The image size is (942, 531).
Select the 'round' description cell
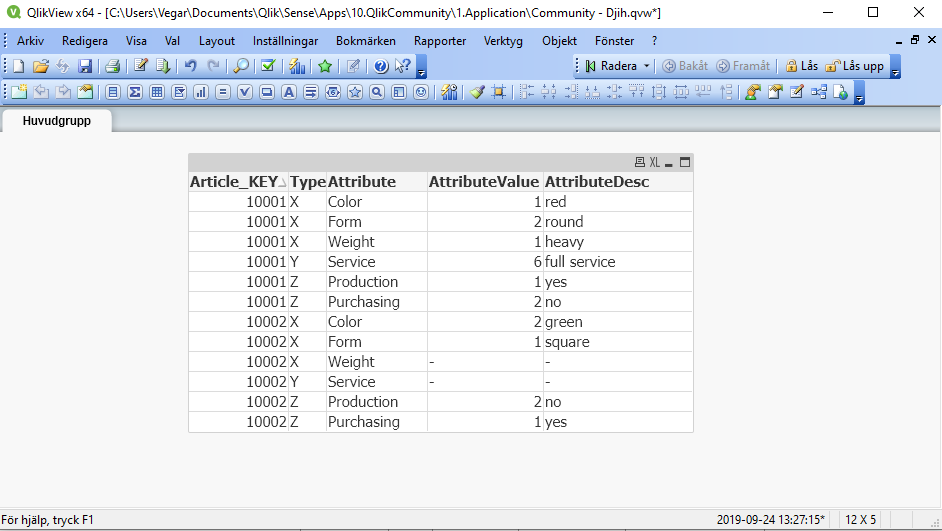(618, 222)
